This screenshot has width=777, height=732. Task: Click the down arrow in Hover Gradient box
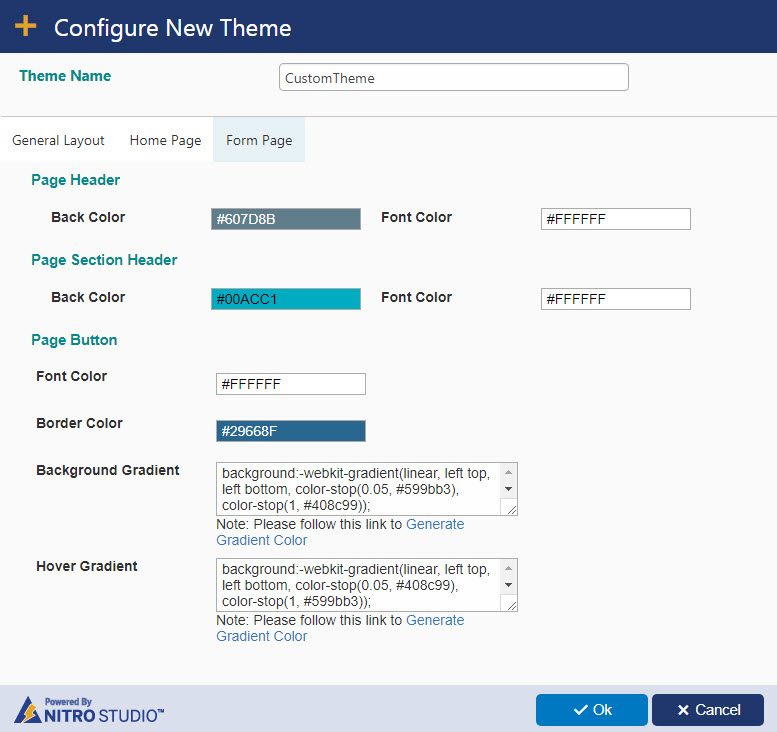[x=508, y=585]
